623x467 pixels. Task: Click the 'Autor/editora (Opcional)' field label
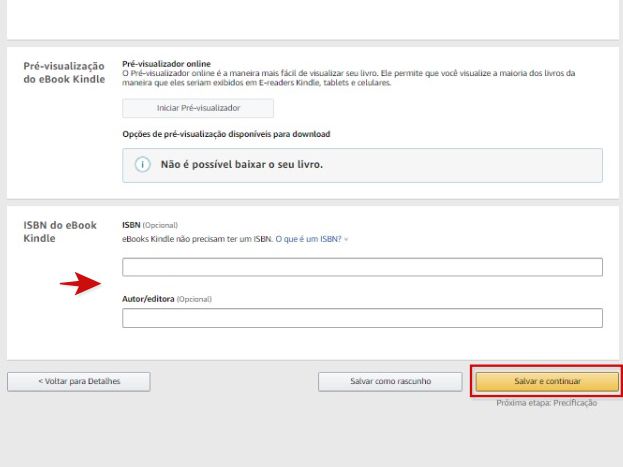tap(166, 299)
